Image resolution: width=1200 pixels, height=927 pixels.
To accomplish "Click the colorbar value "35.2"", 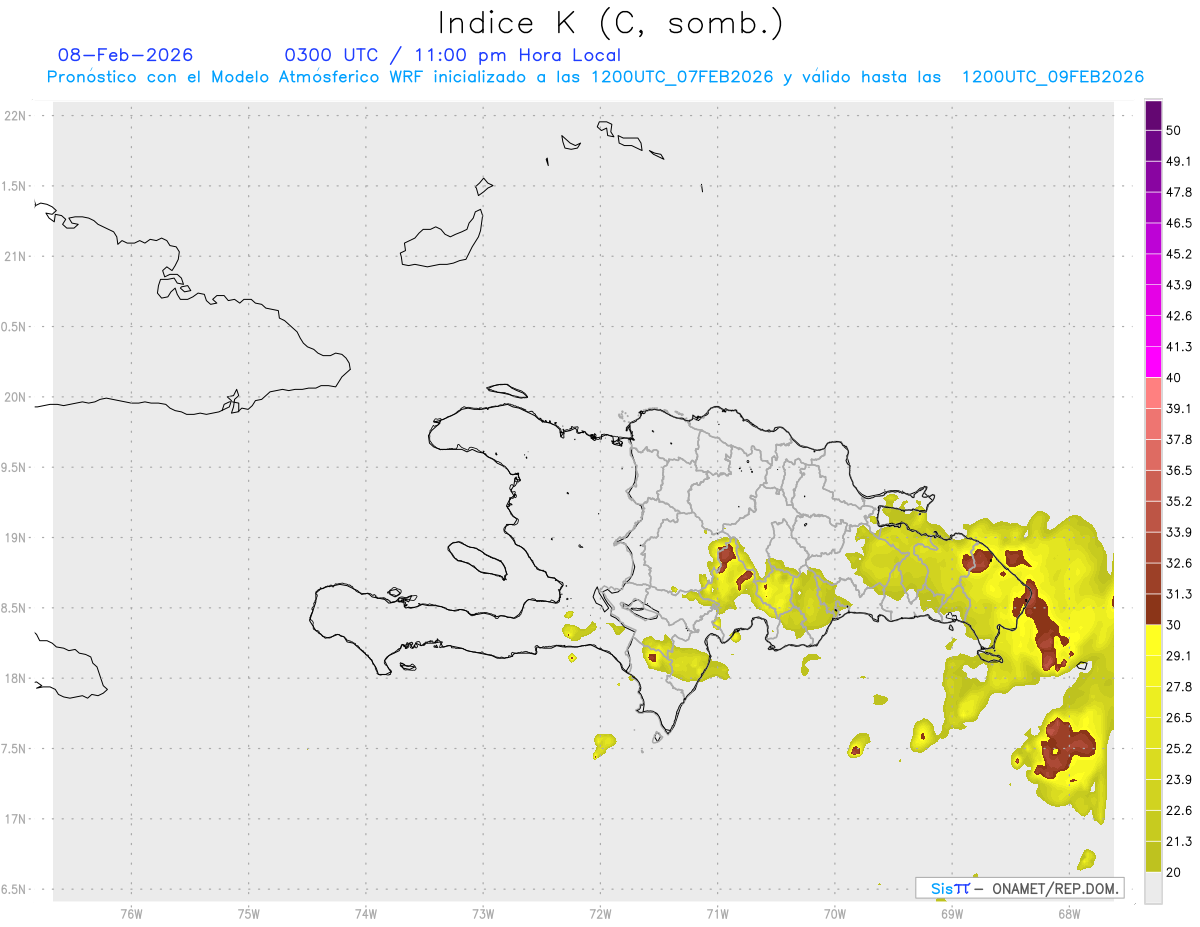I will pos(1179,501).
